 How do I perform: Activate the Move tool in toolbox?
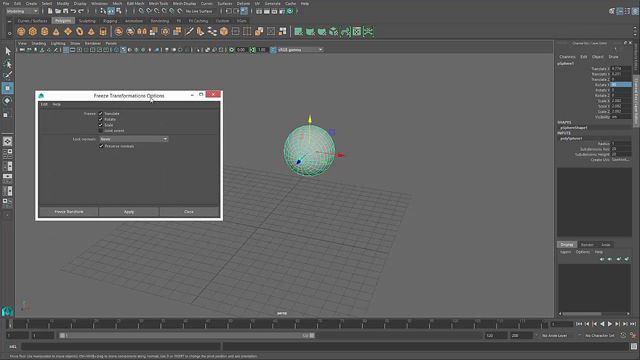tap(7, 88)
